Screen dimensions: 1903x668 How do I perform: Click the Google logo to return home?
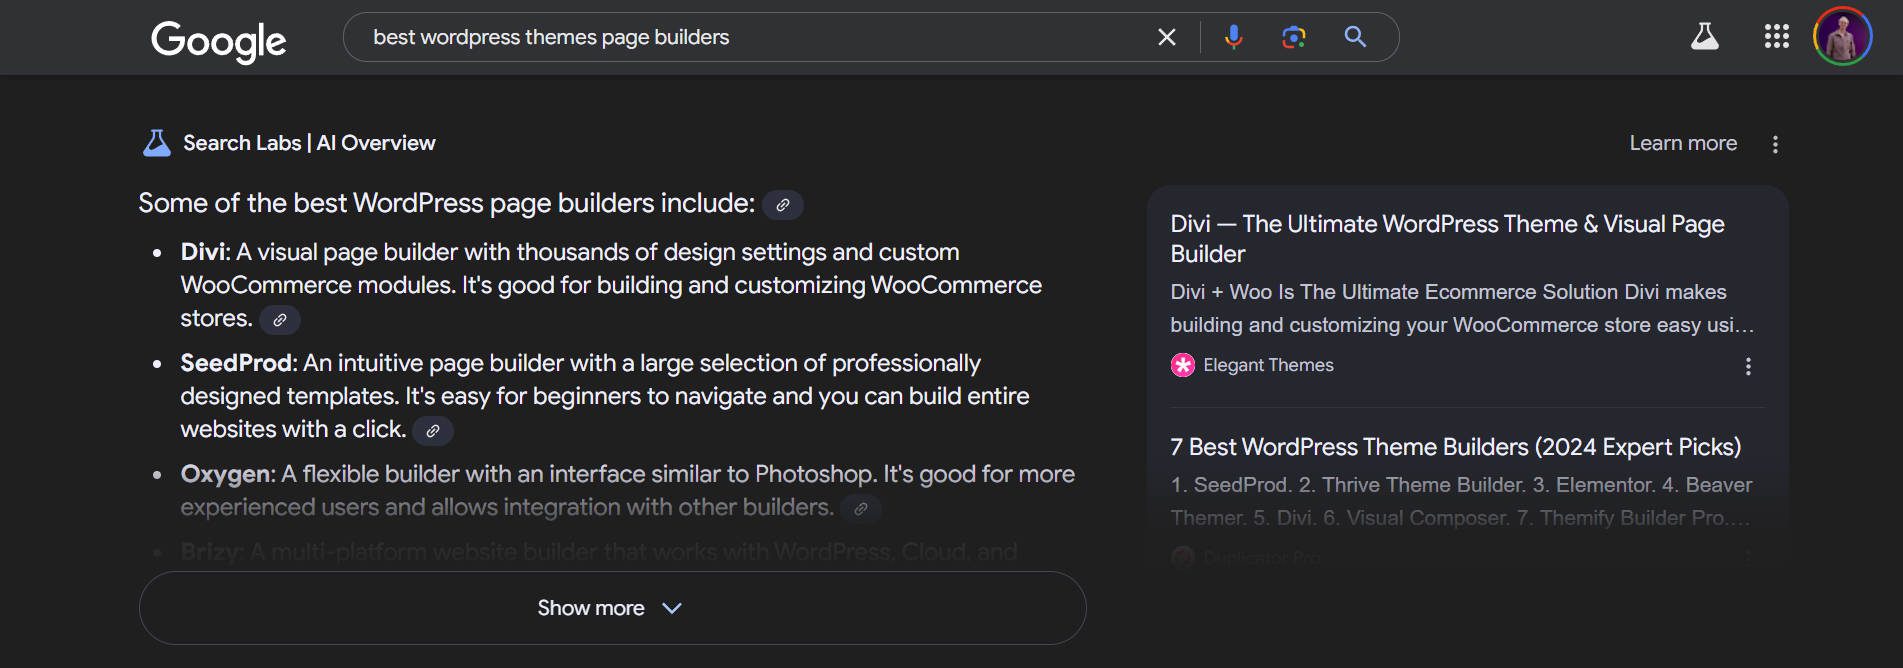tap(217, 40)
